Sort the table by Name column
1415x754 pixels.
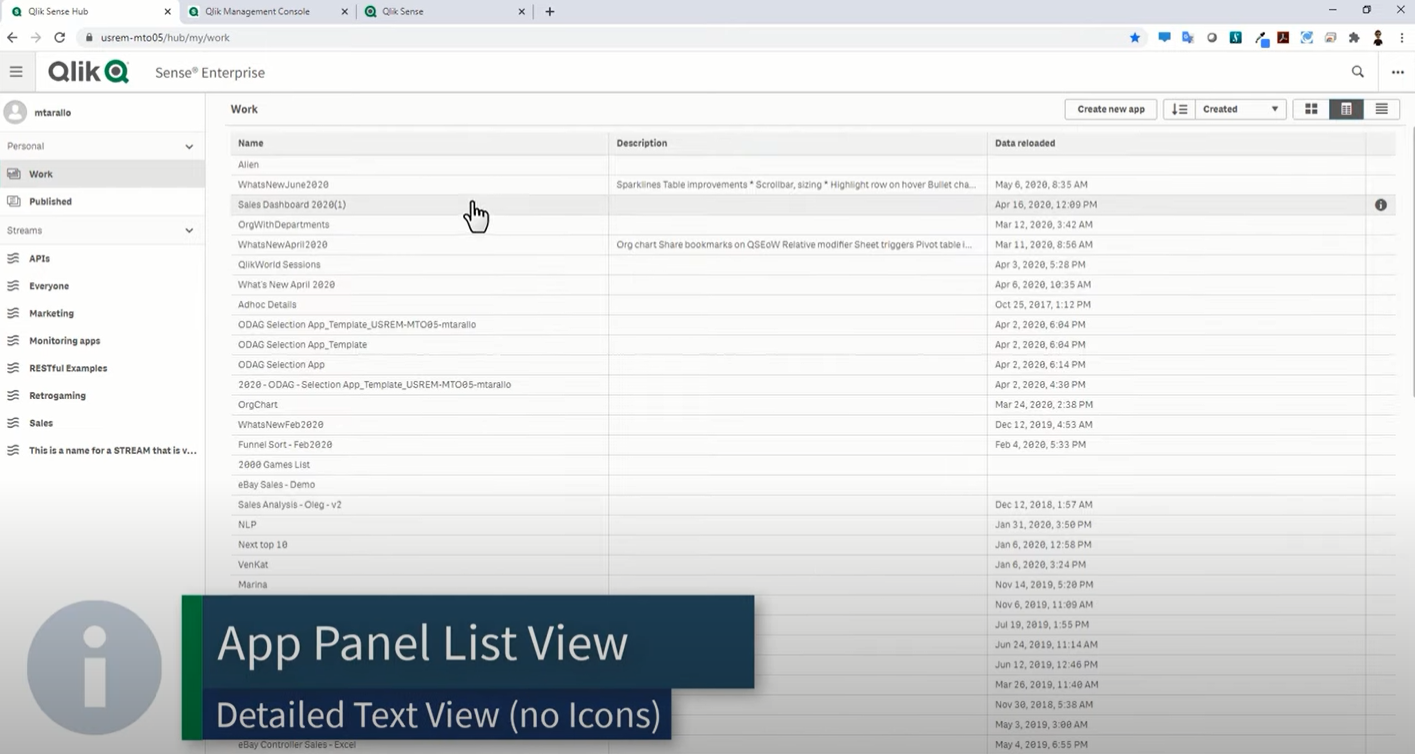tap(419, 143)
